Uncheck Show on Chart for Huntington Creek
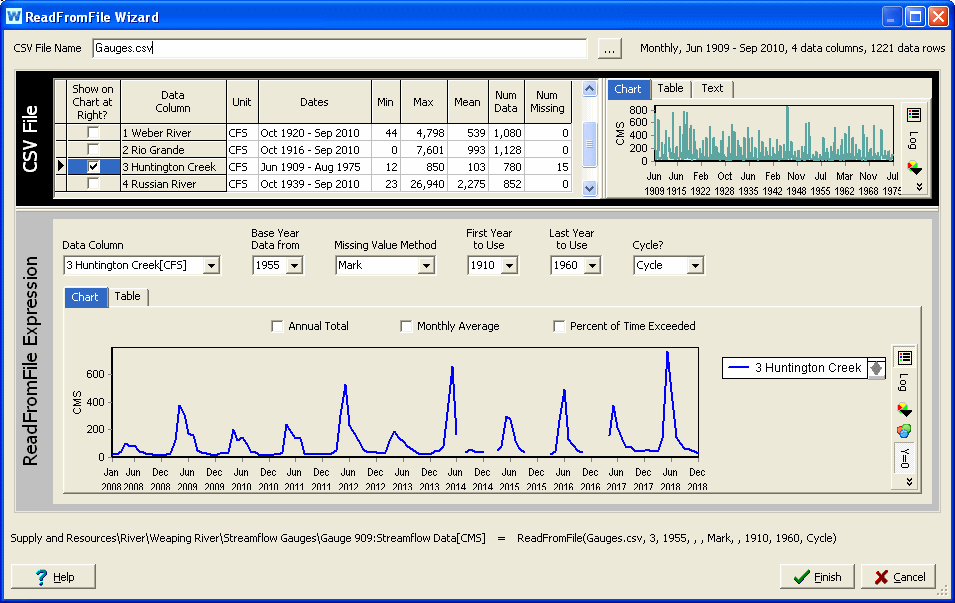Image resolution: width=955 pixels, height=603 pixels. point(93,166)
